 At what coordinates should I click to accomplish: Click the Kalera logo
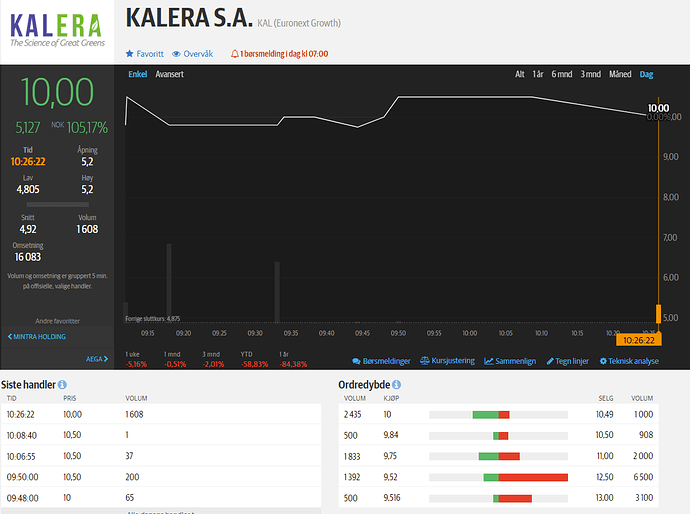click(57, 30)
